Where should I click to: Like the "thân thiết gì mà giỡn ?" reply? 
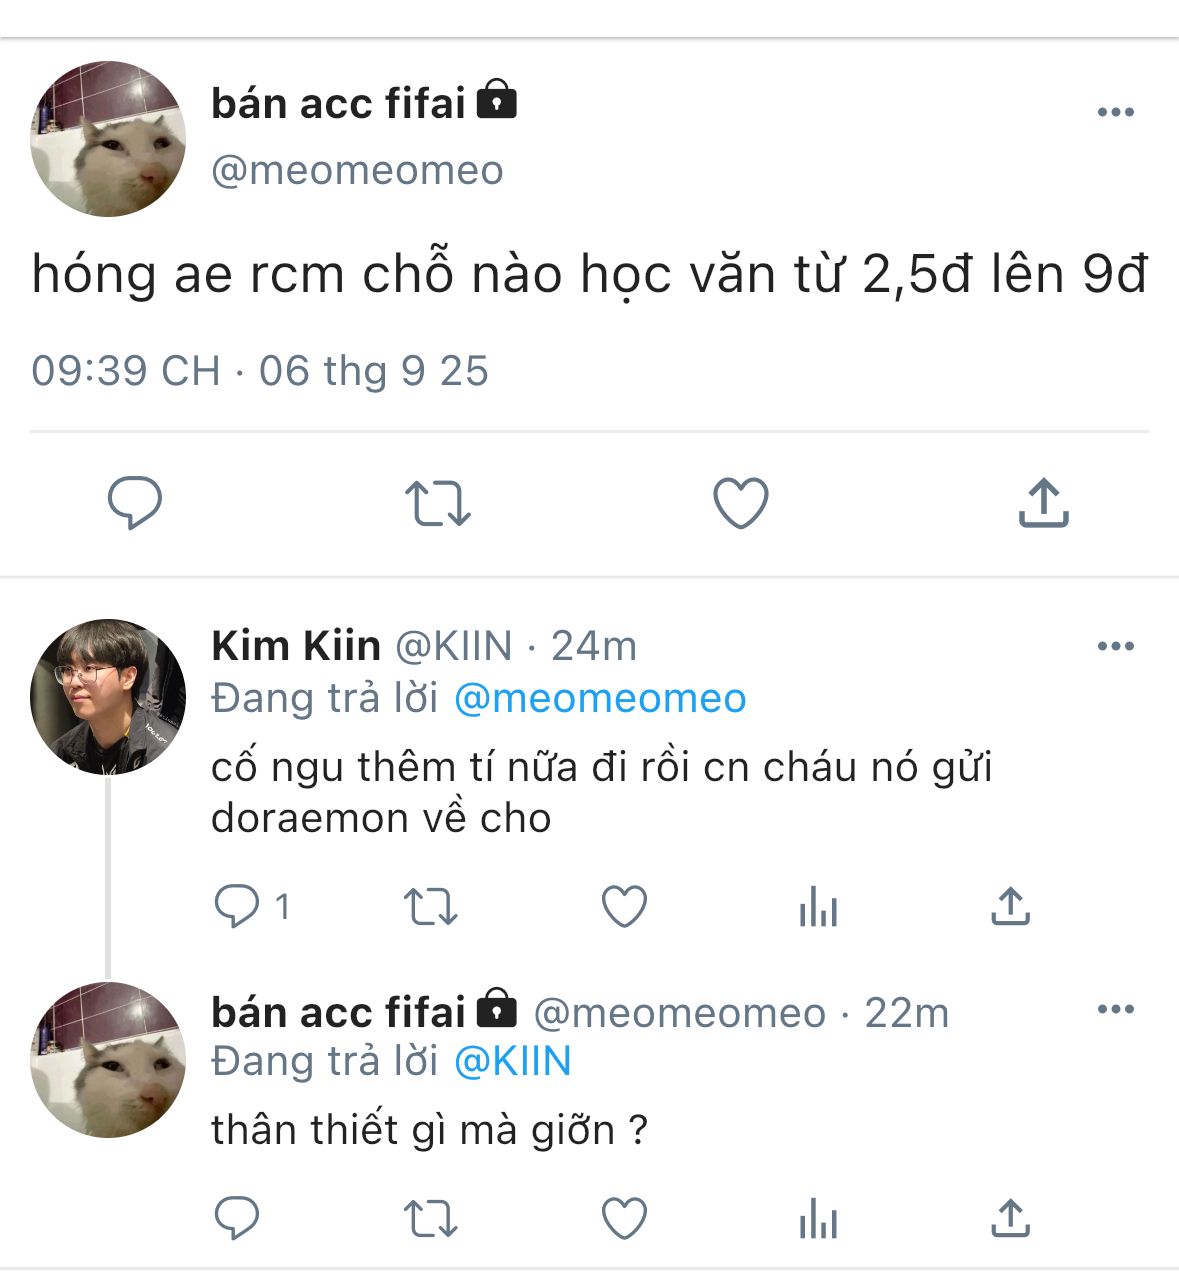pos(625,1219)
